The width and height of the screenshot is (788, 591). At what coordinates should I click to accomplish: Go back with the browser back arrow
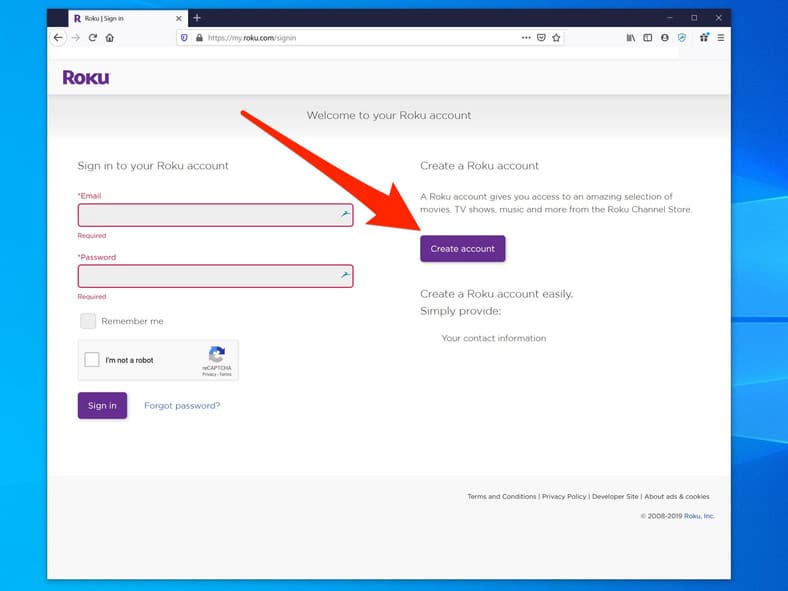tap(58, 38)
